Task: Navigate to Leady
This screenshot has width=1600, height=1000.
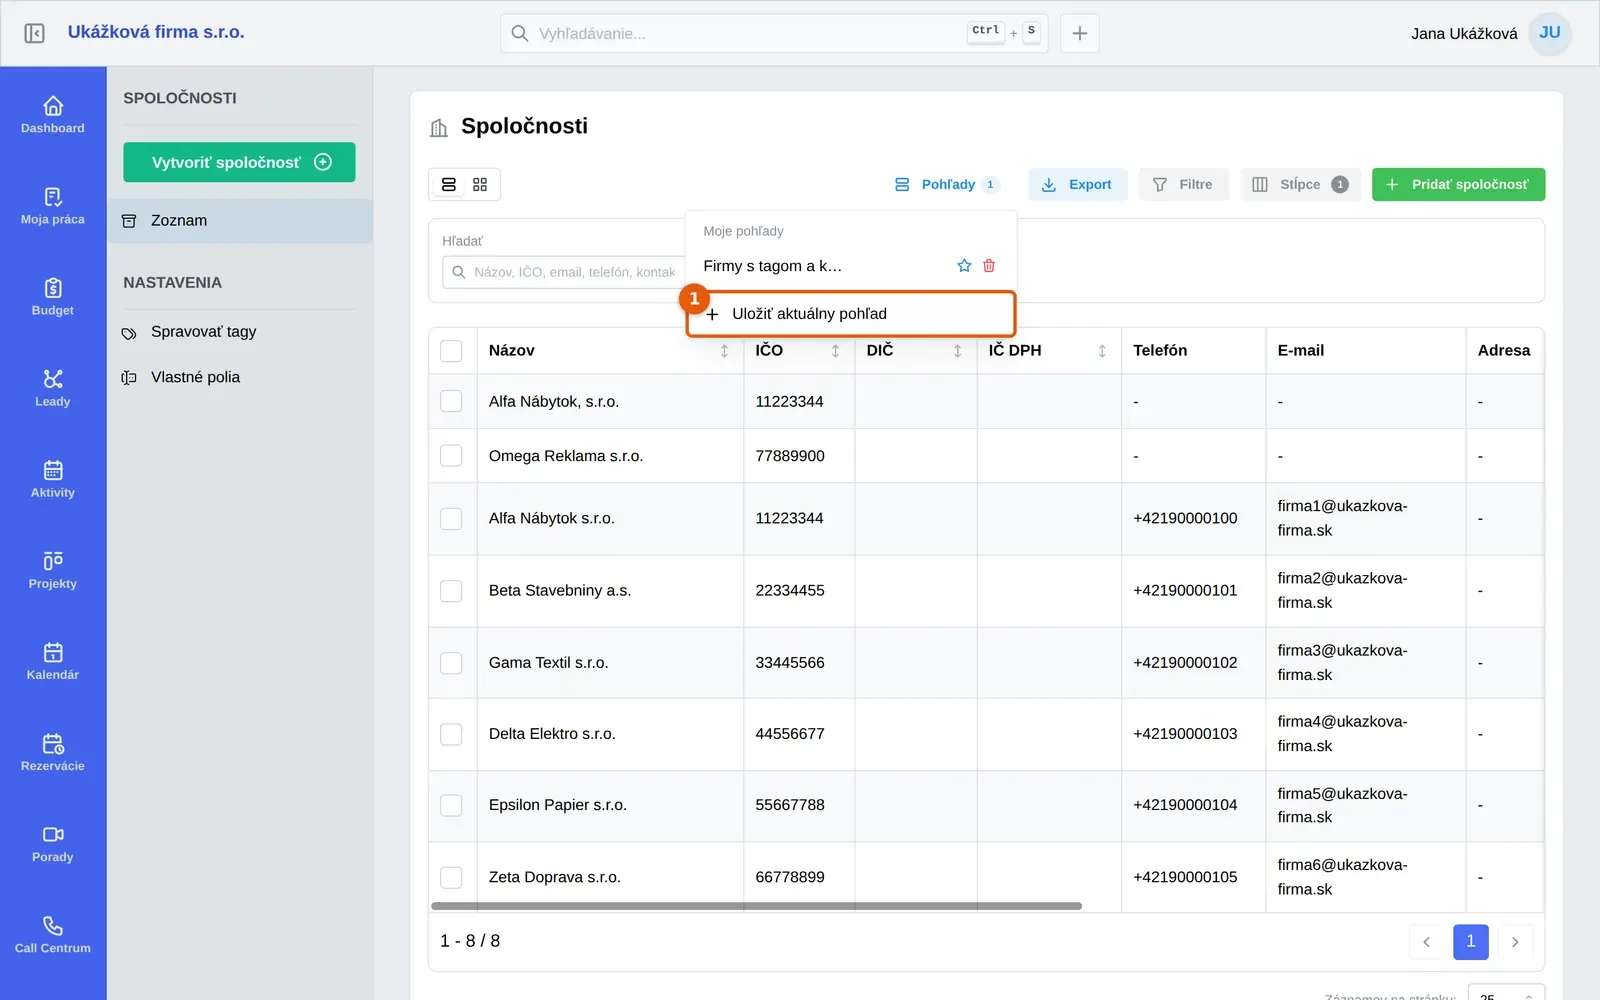Action: (x=53, y=387)
